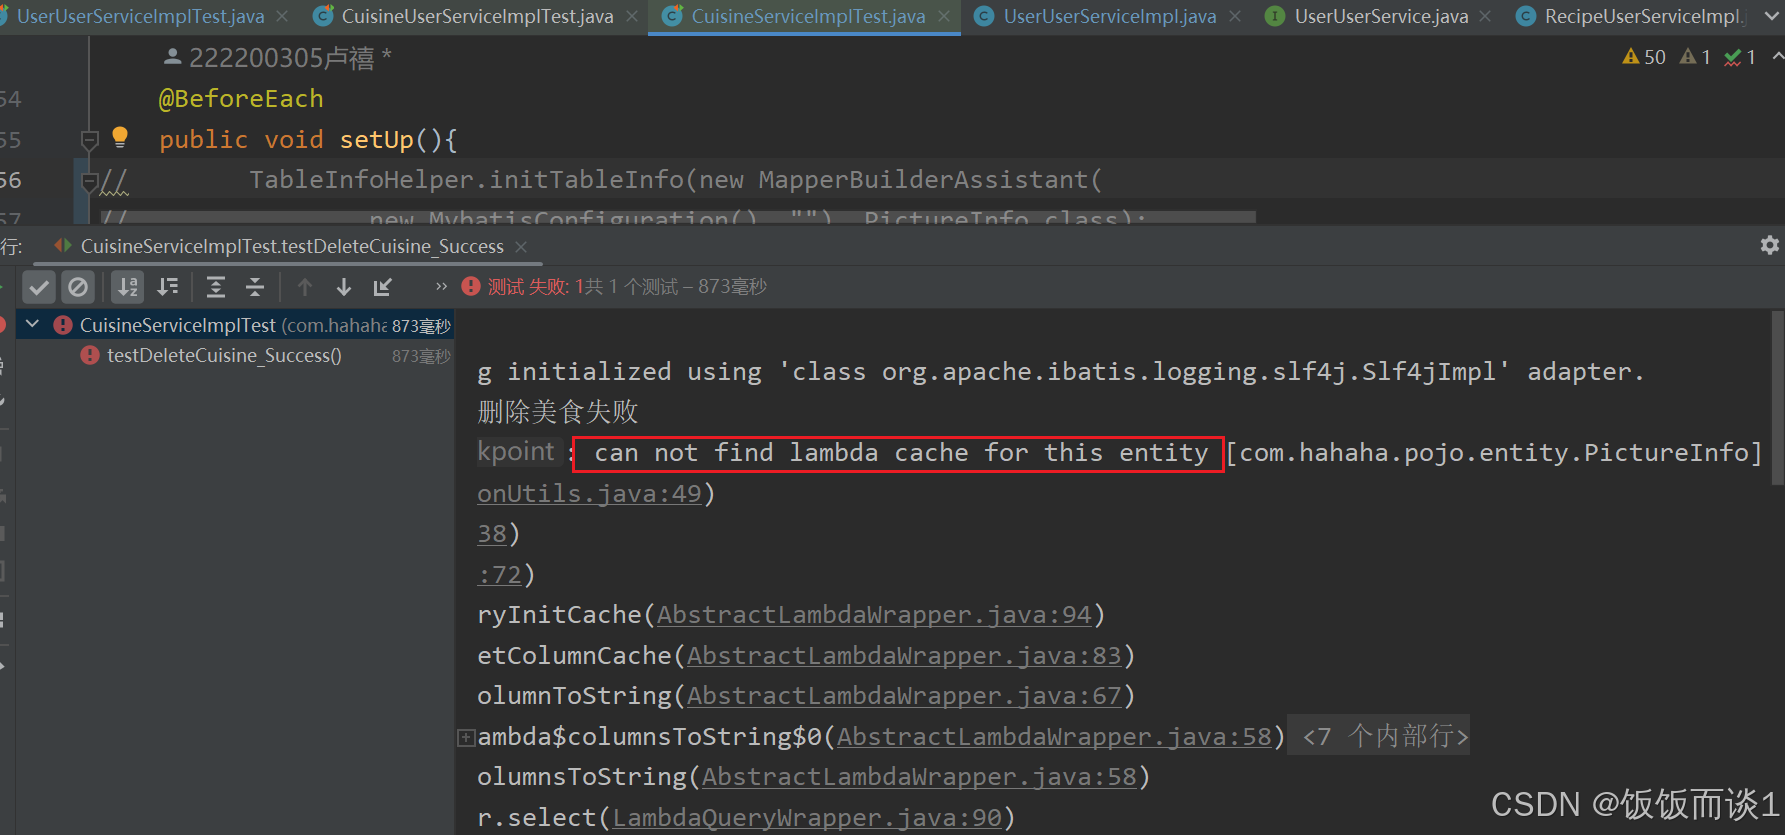Fold the setUp method gutter marker

click(89, 139)
